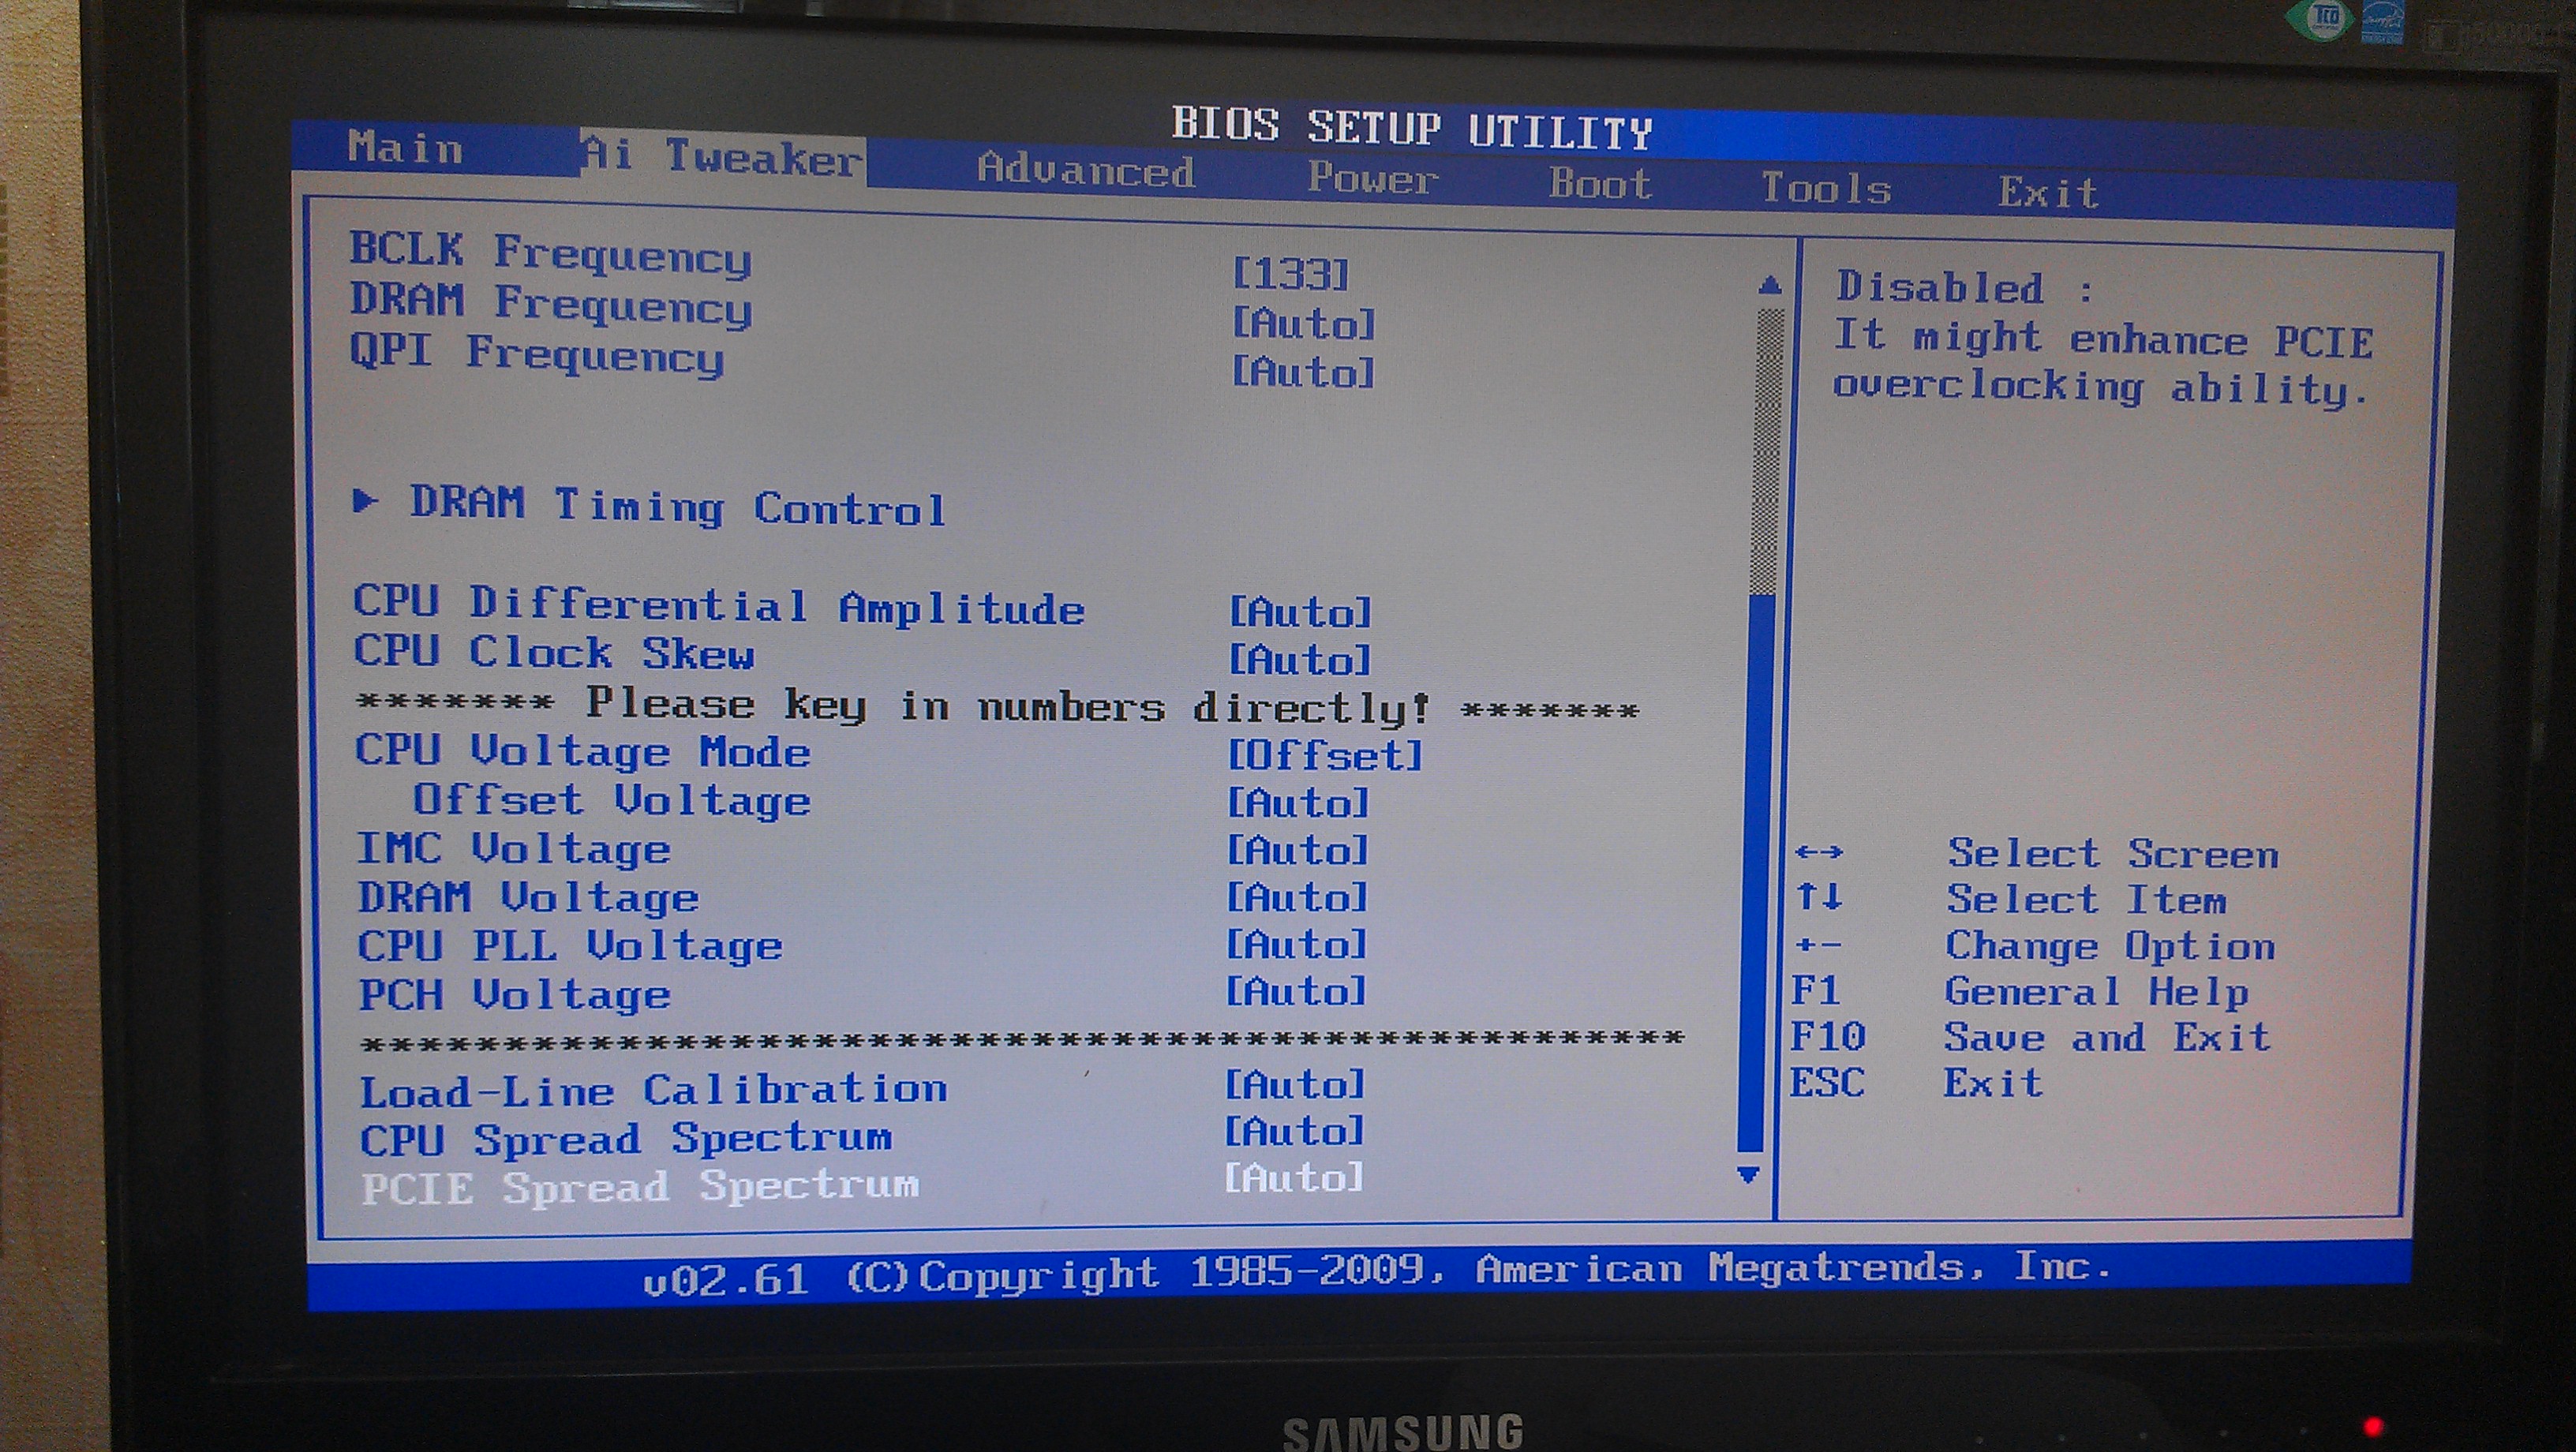Click the Ai Tweaker tab
Image resolution: width=2576 pixels, height=1452 pixels.
(x=722, y=156)
